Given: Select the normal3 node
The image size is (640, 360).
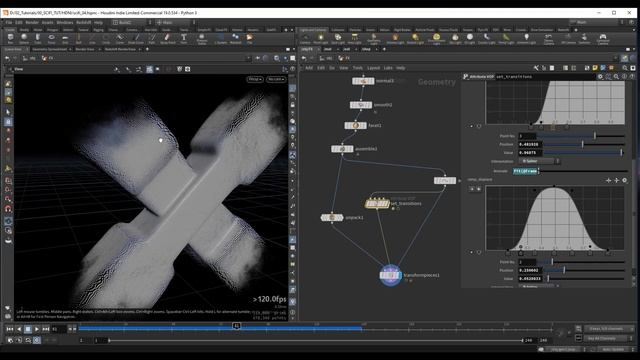Looking at the screenshot, I should 363,81.
